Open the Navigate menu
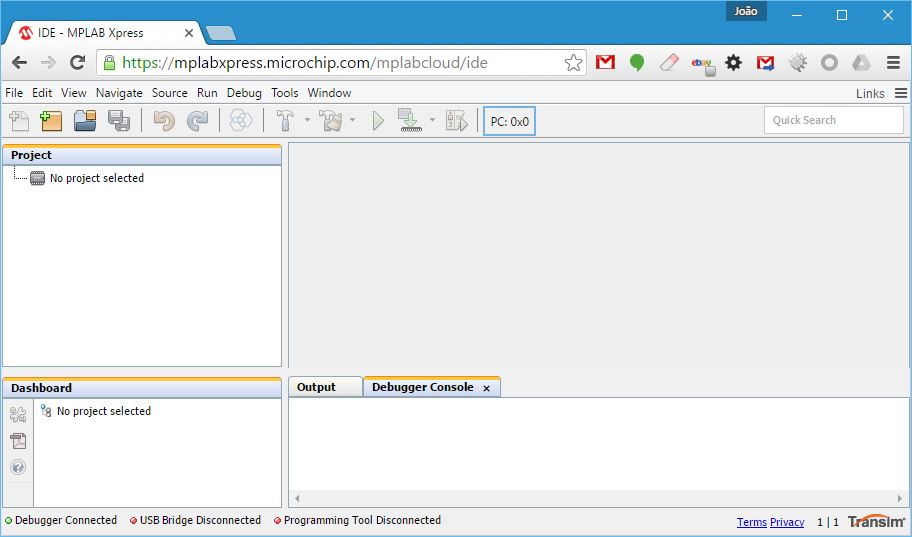This screenshot has width=912, height=537. tap(119, 93)
